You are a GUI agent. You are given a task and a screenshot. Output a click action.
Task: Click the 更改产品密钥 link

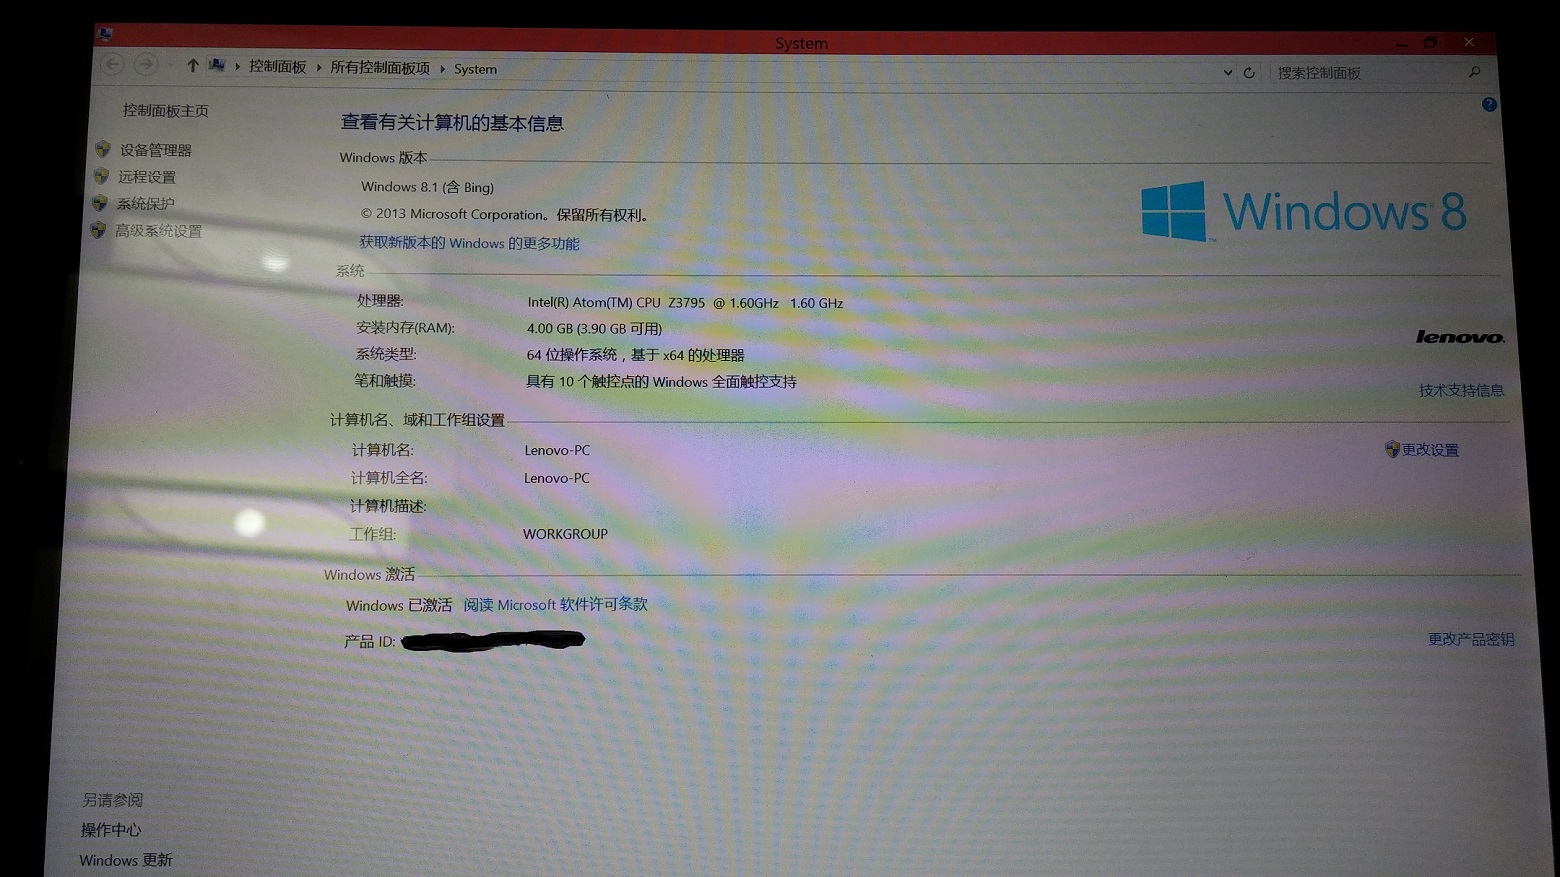[1471, 639]
